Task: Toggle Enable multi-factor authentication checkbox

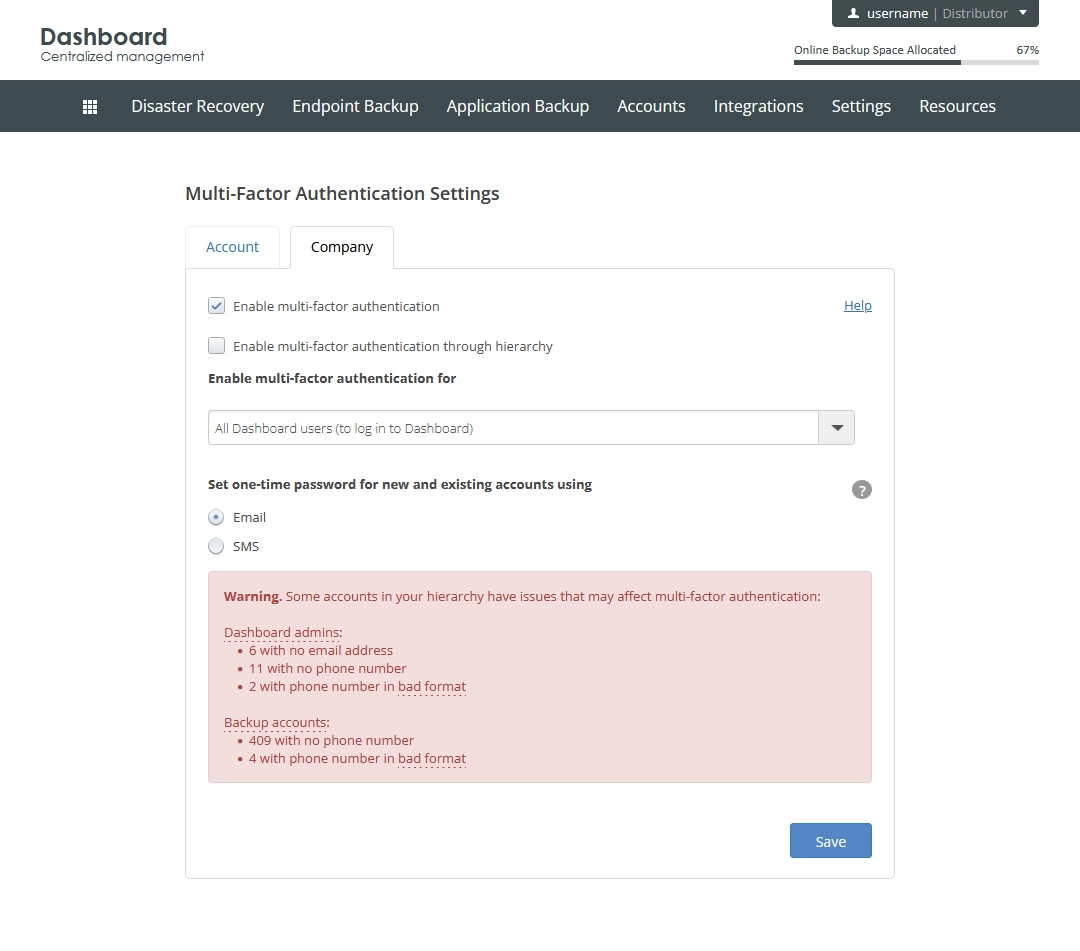Action: pos(216,306)
